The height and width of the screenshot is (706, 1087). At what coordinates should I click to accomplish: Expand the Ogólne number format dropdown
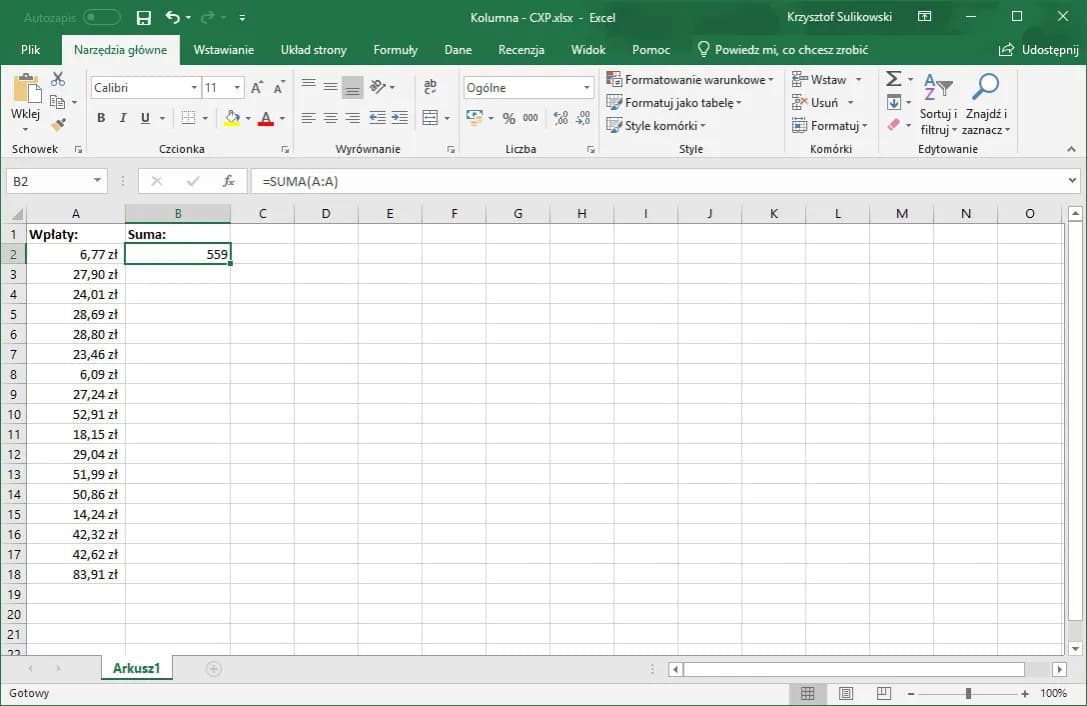point(587,88)
